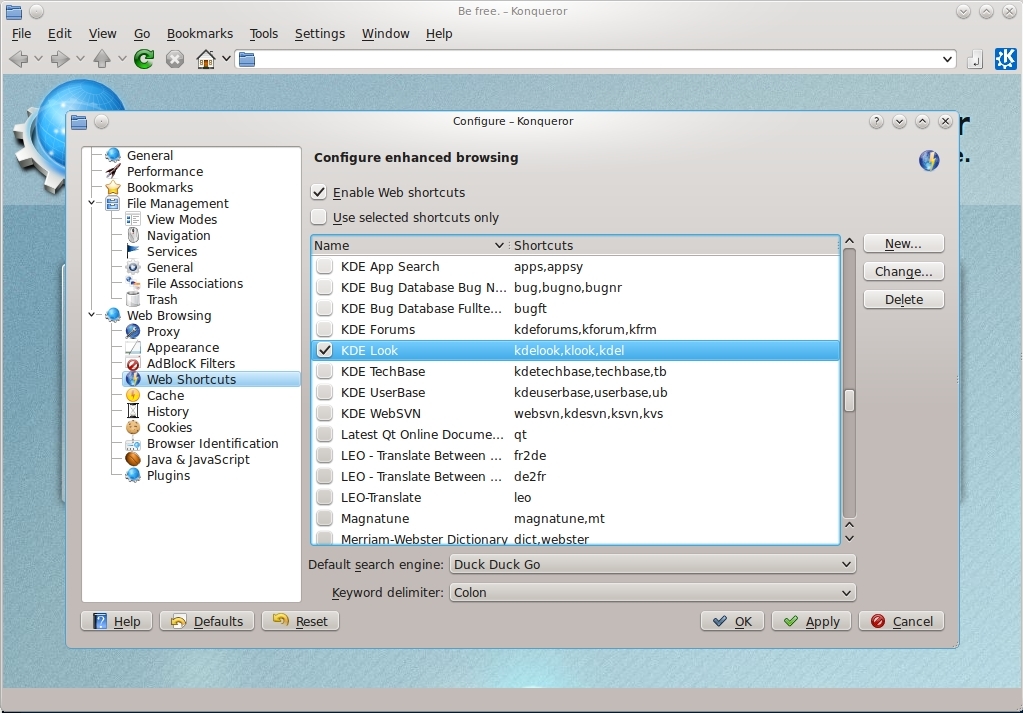Uncheck the KDE Look checkbox
This screenshot has height=713, width=1023.
324,350
